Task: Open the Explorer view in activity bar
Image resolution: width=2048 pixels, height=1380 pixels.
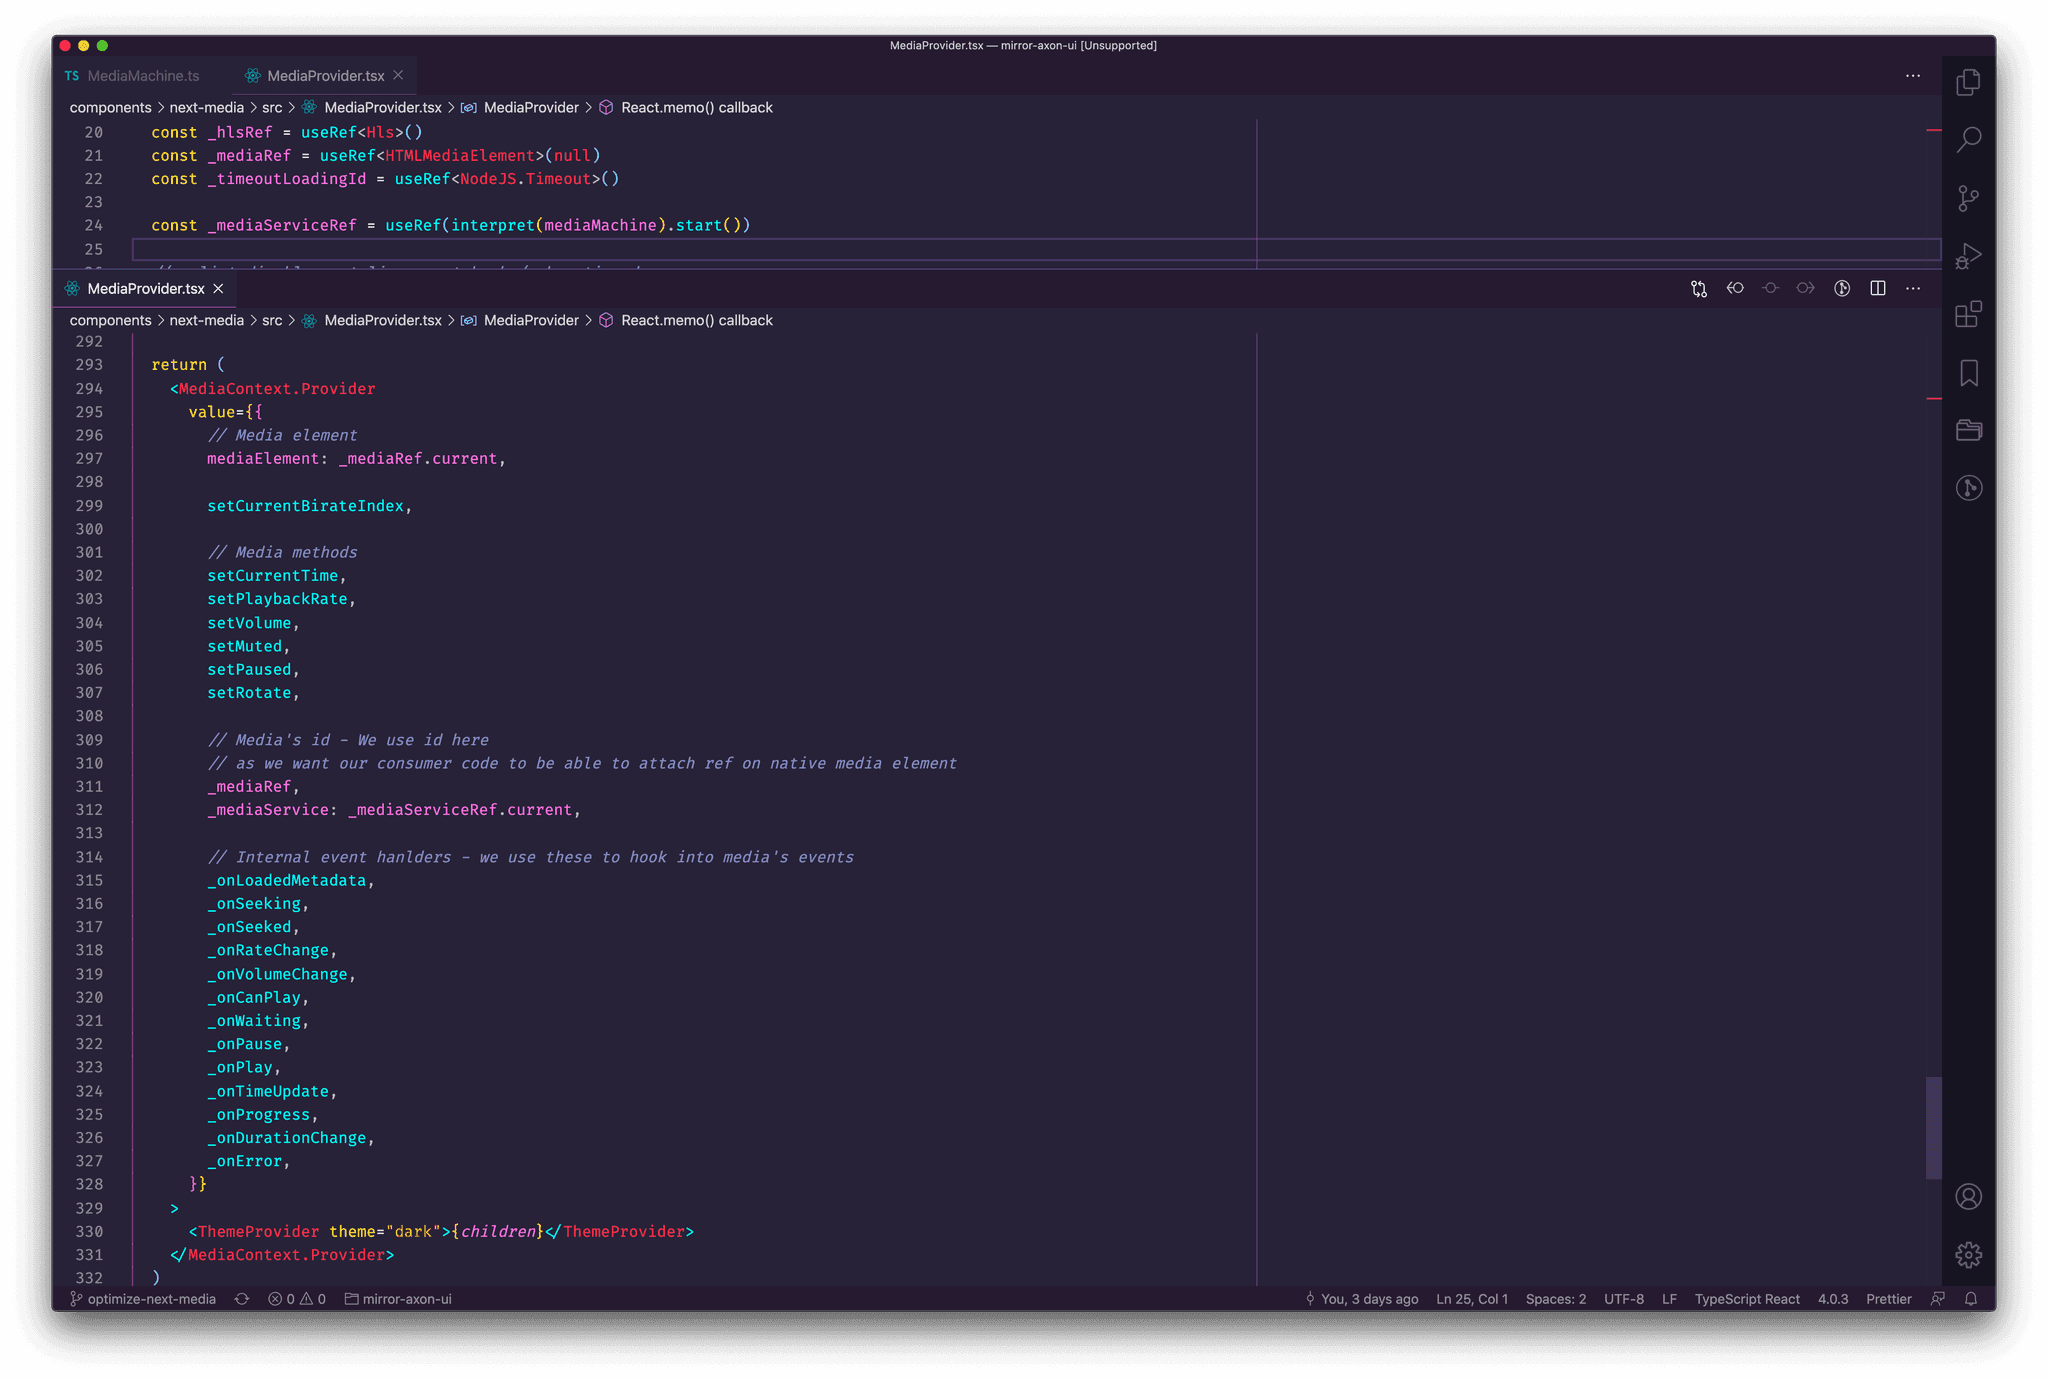Action: [x=1968, y=82]
